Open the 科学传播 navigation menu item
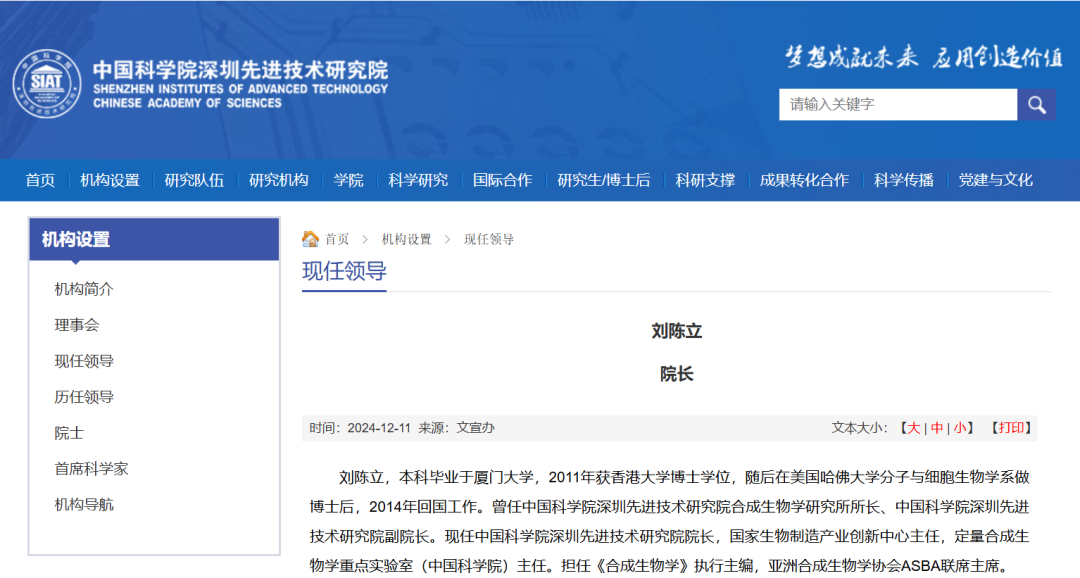 pos(904,180)
